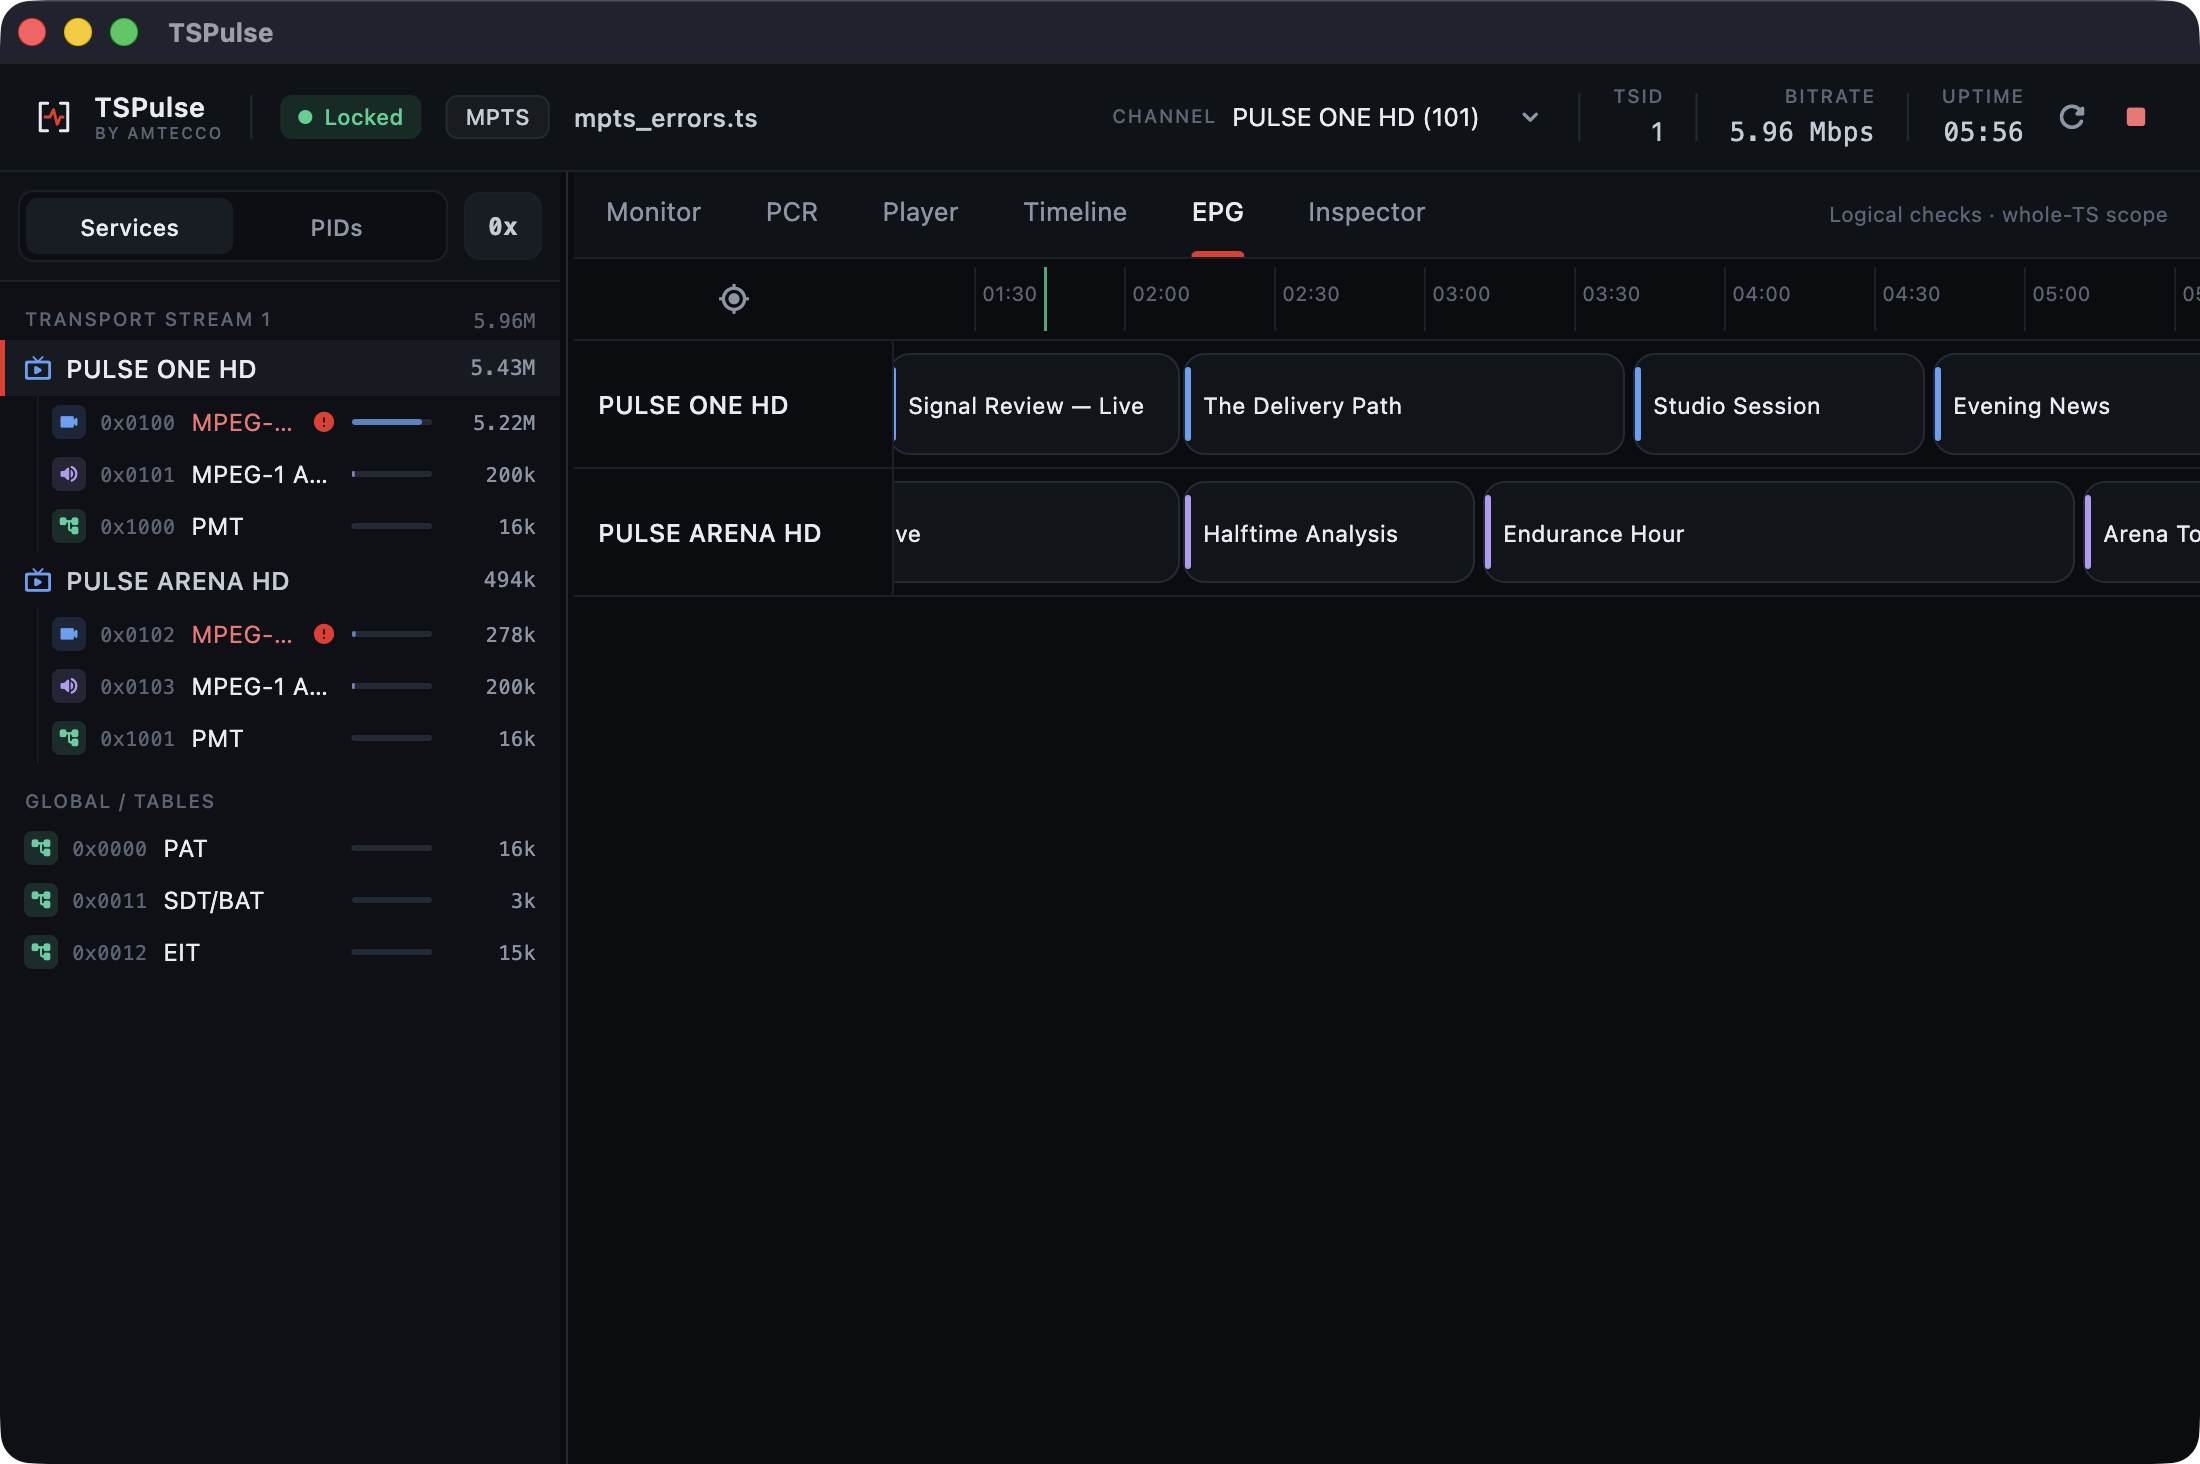Open the Evening News programme block

pyautogui.click(x=2067, y=405)
